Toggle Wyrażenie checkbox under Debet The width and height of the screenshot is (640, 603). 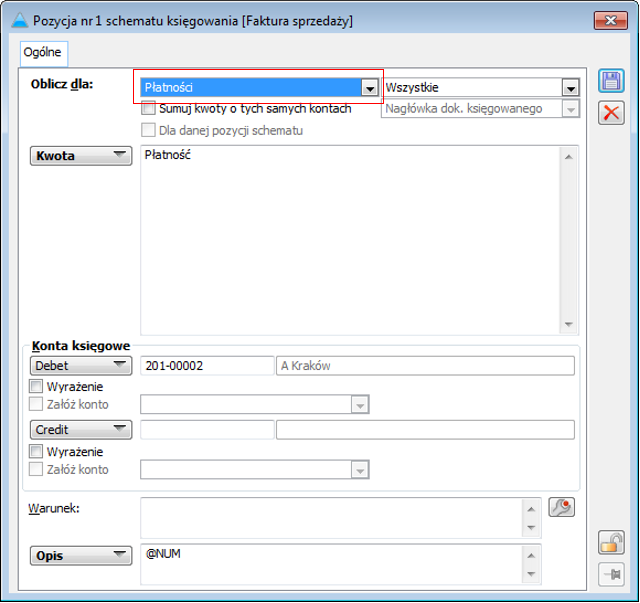[36, 386]
